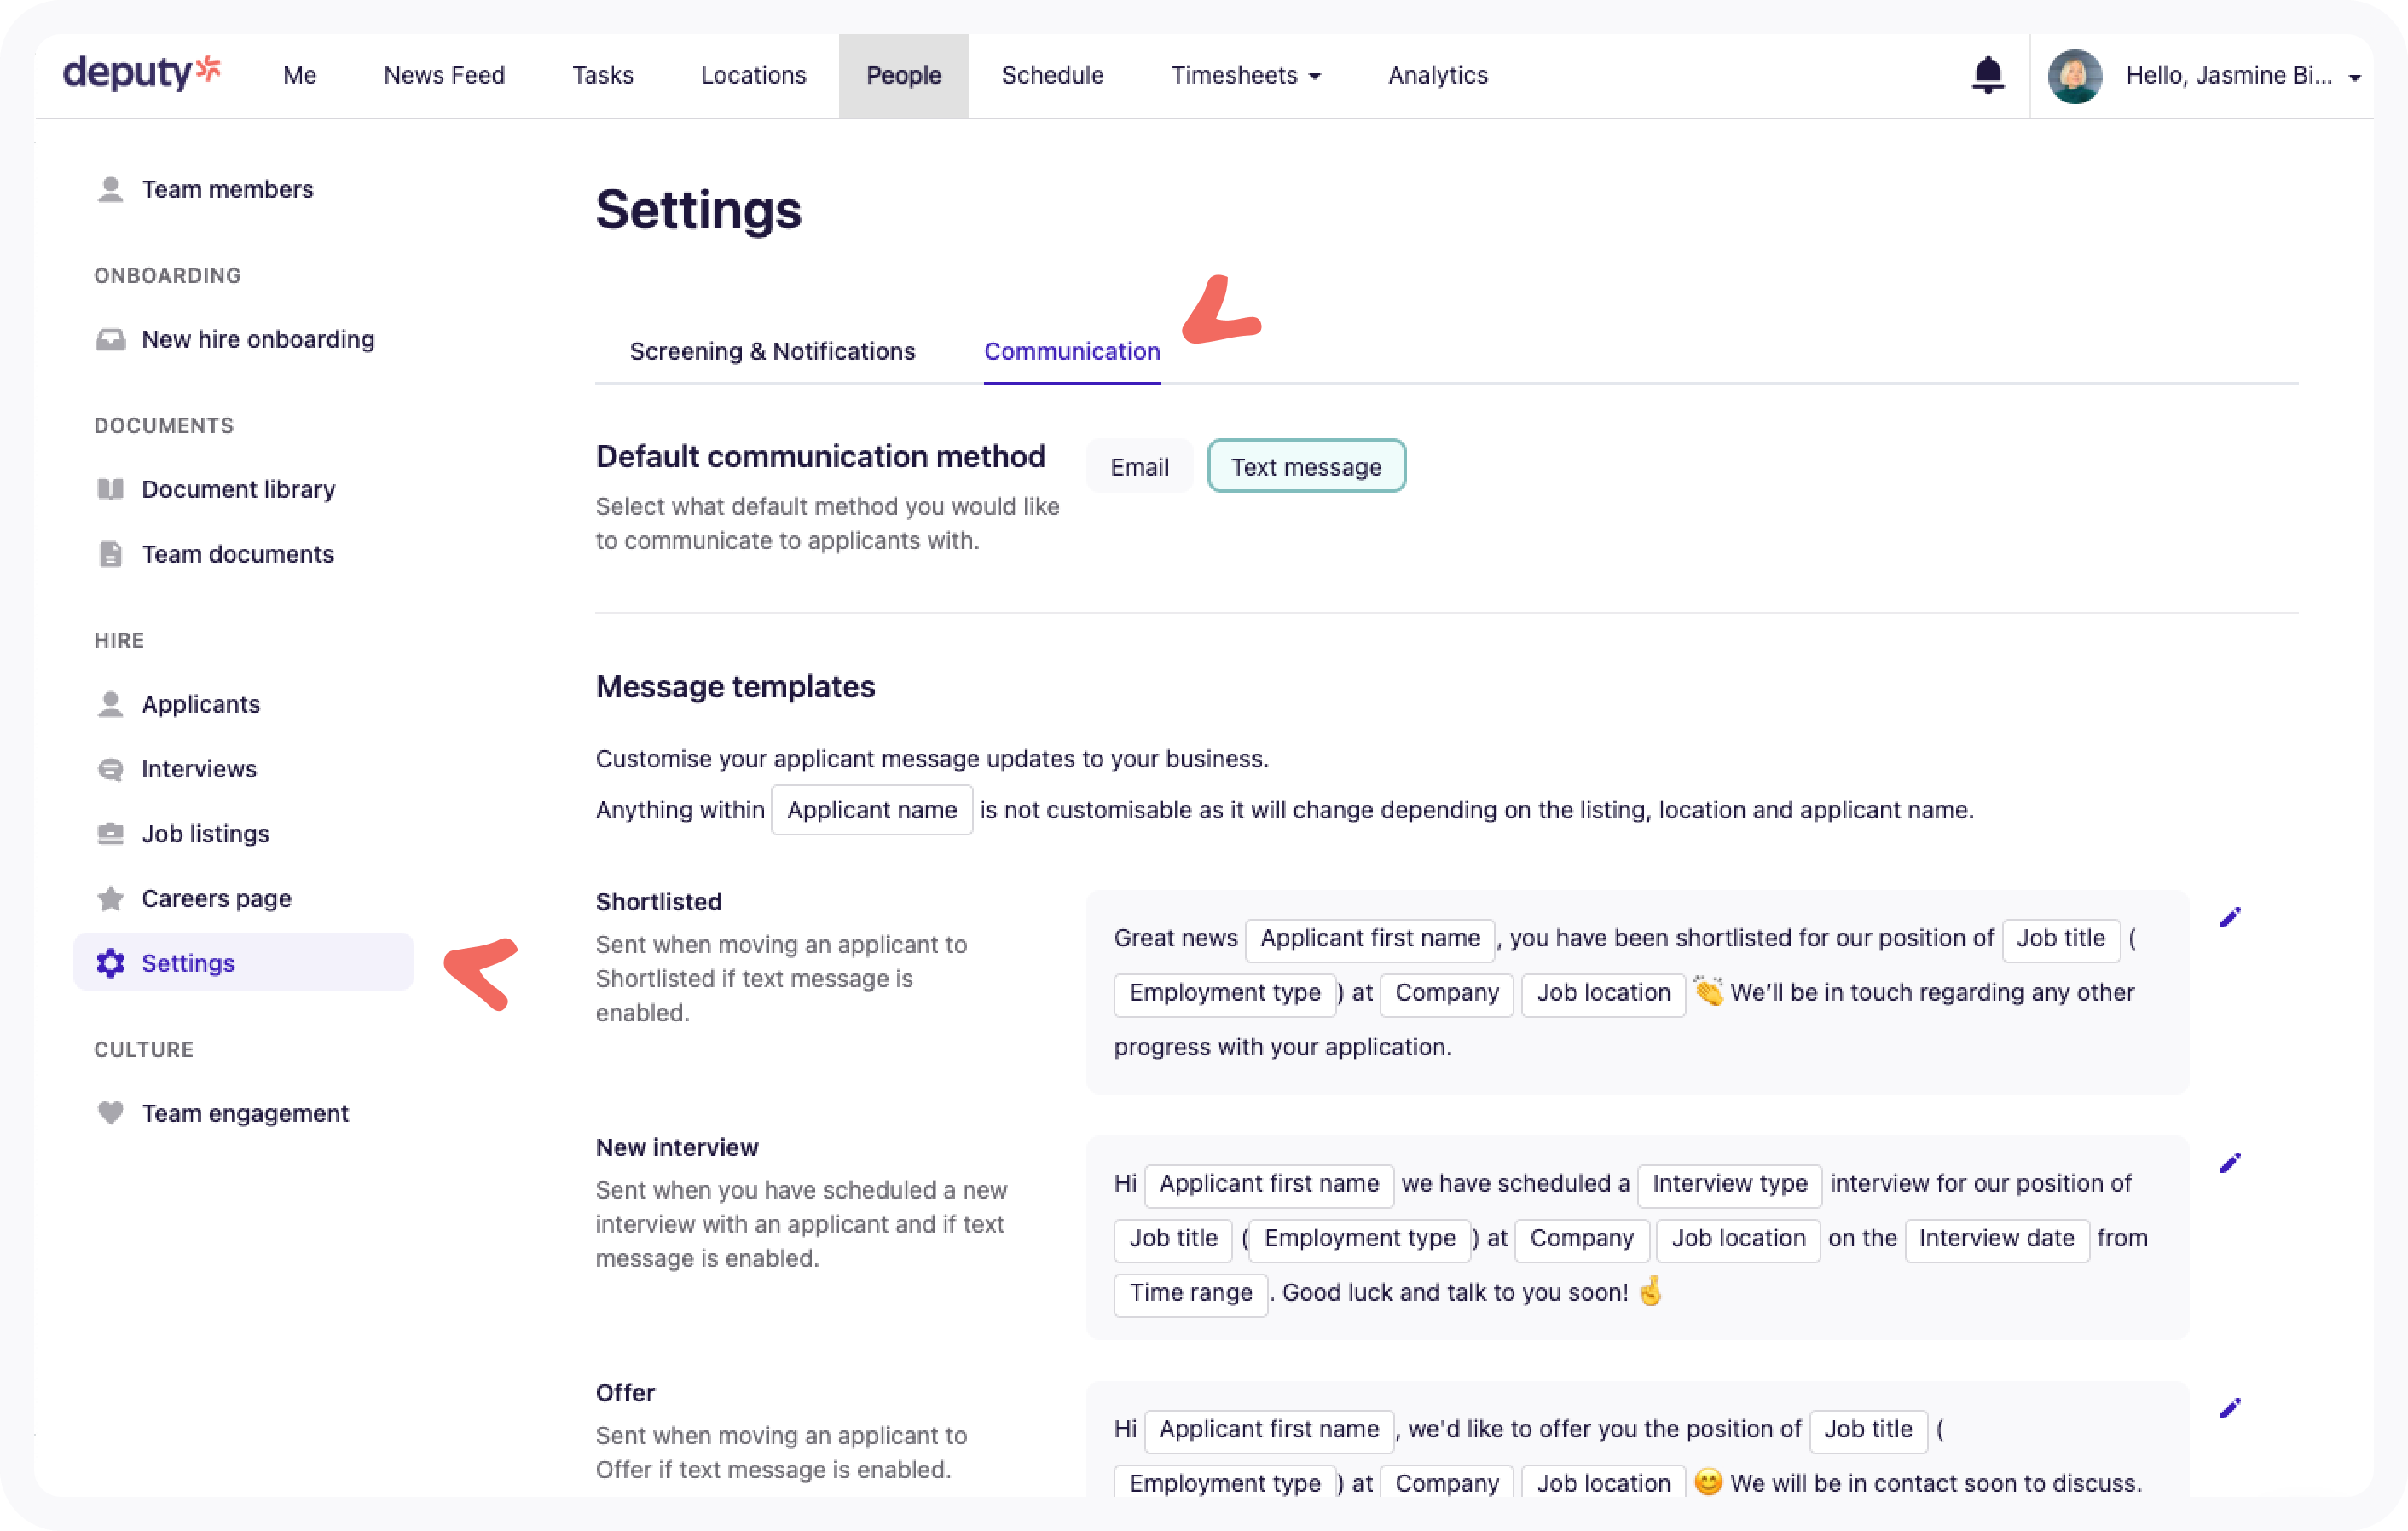Click the Settings gear icon
The width and height of the screenshot is (2408, 1531).
(110, 963)
